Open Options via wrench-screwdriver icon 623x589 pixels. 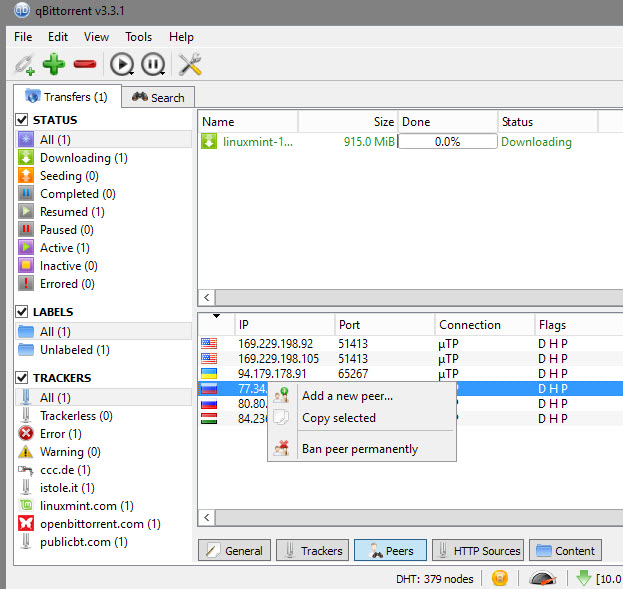pyautogui.click(x=190, y=64)
